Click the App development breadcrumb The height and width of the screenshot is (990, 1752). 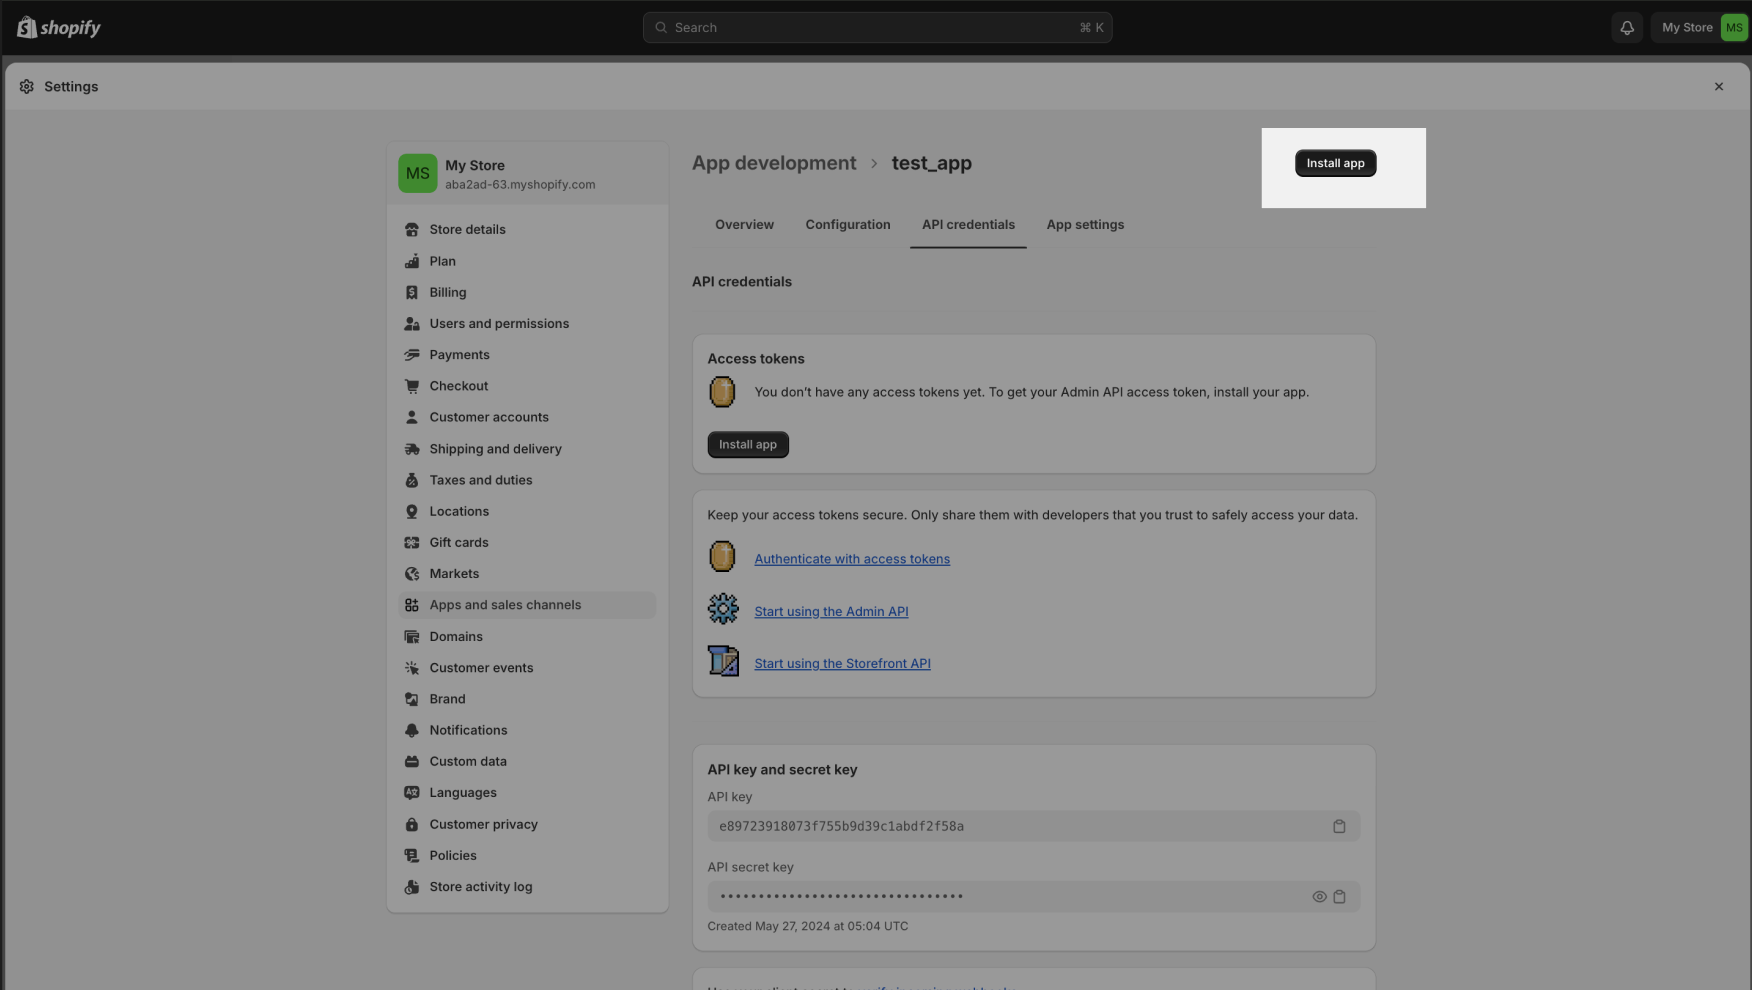pos(773,163)
